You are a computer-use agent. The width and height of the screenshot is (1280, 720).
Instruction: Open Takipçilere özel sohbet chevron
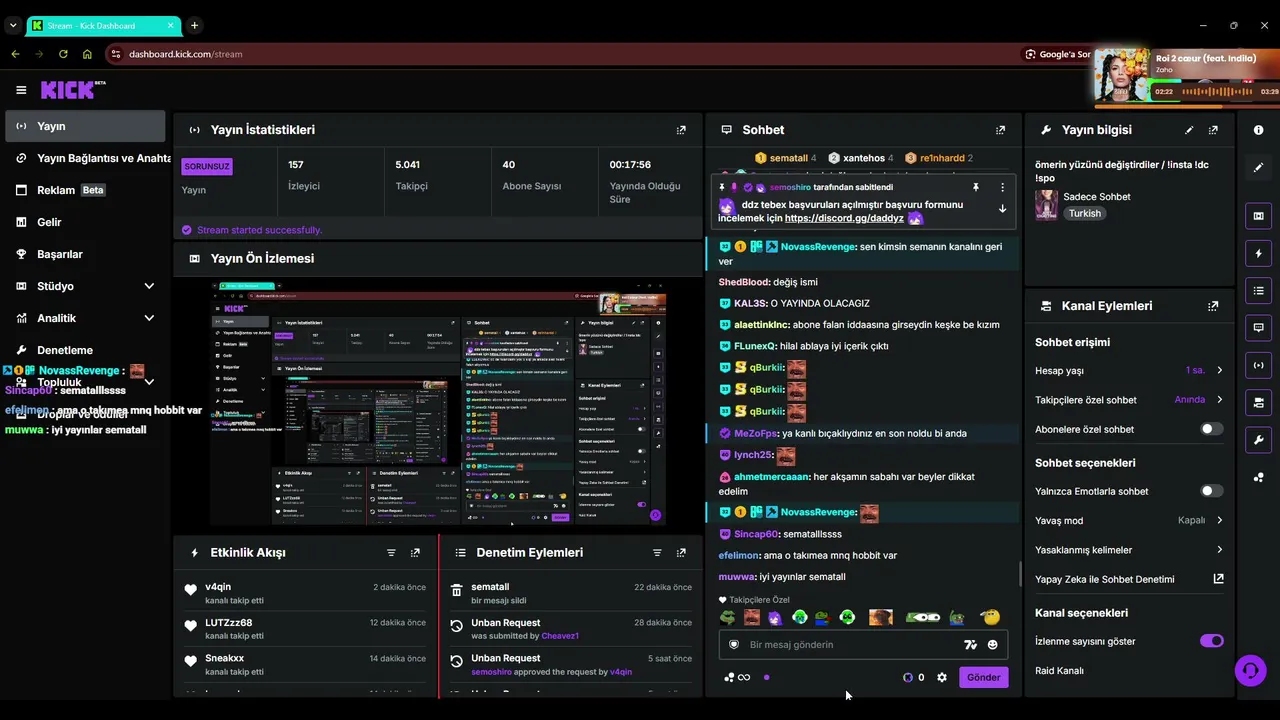(x=1219, y=400)
